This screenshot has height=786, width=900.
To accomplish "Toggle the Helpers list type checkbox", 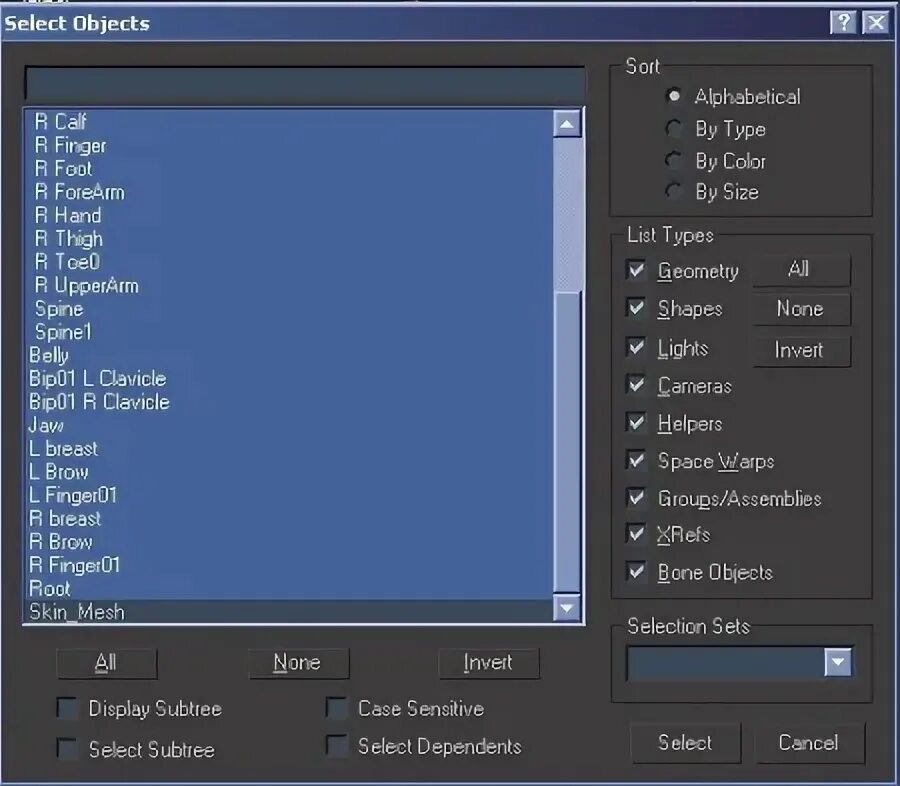I will coord(636,423).
